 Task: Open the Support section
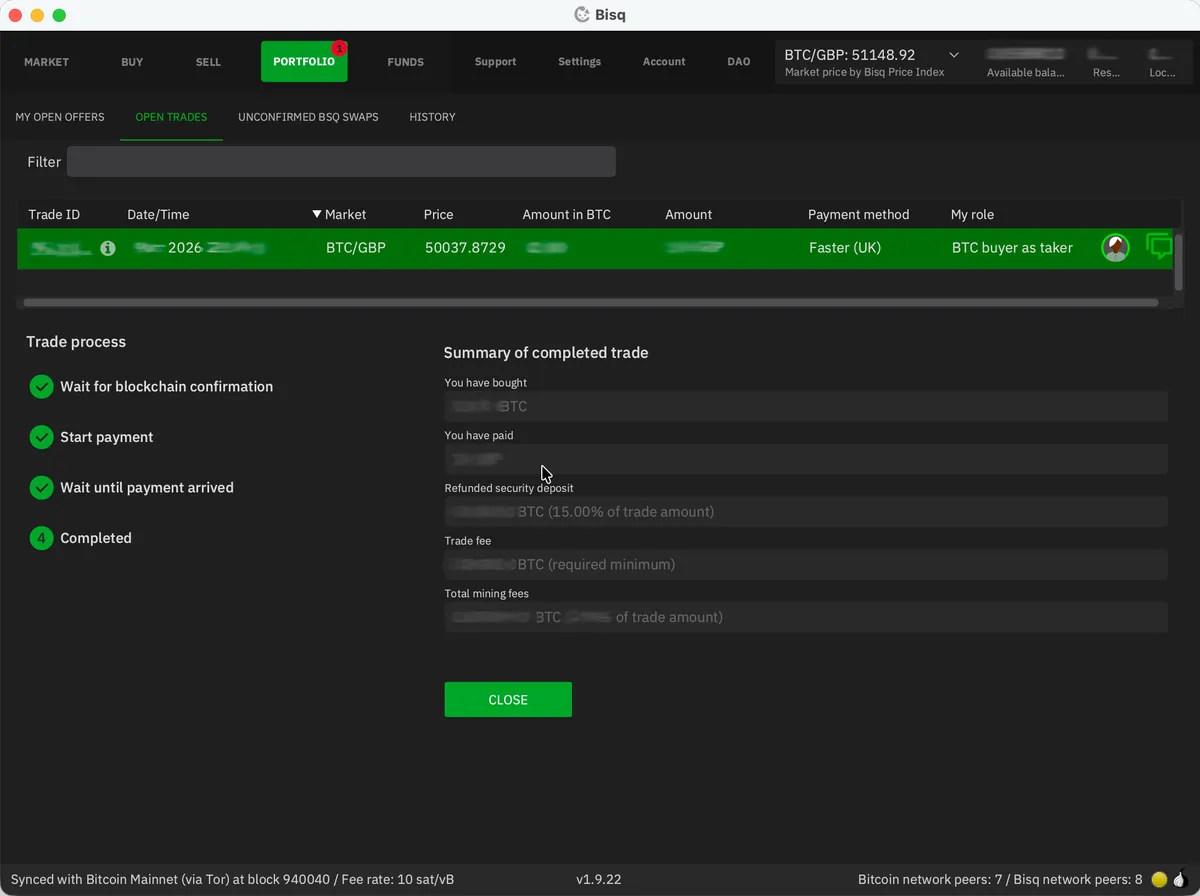click(495, 61)
